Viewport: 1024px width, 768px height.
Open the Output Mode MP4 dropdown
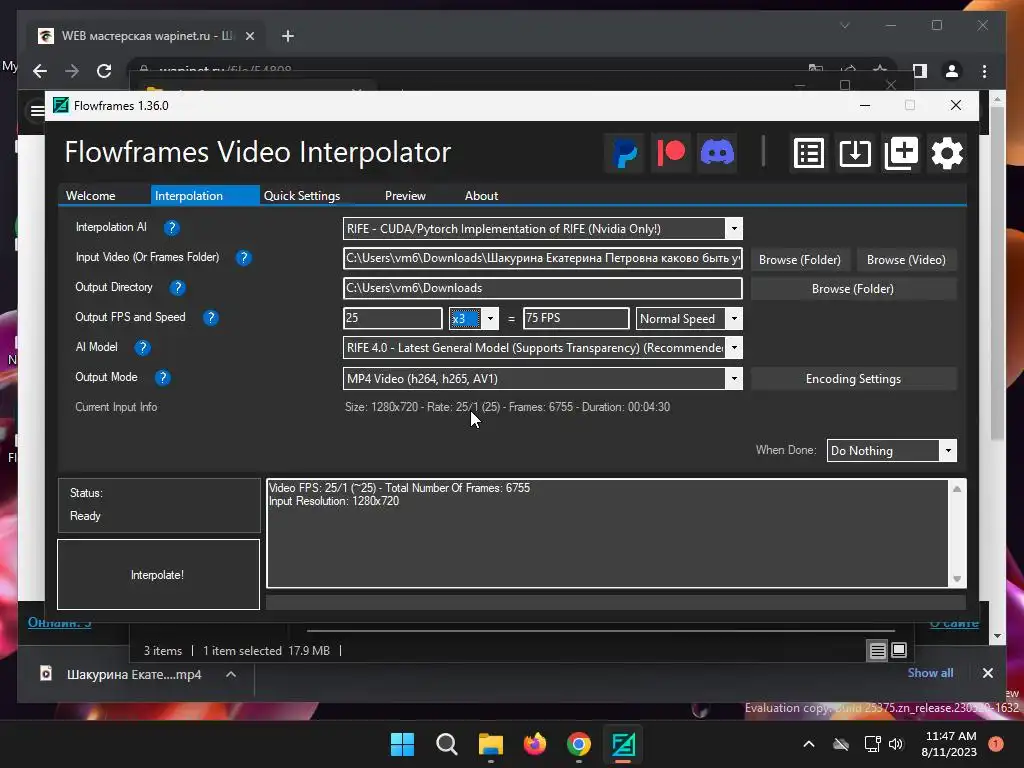point(734,378)
